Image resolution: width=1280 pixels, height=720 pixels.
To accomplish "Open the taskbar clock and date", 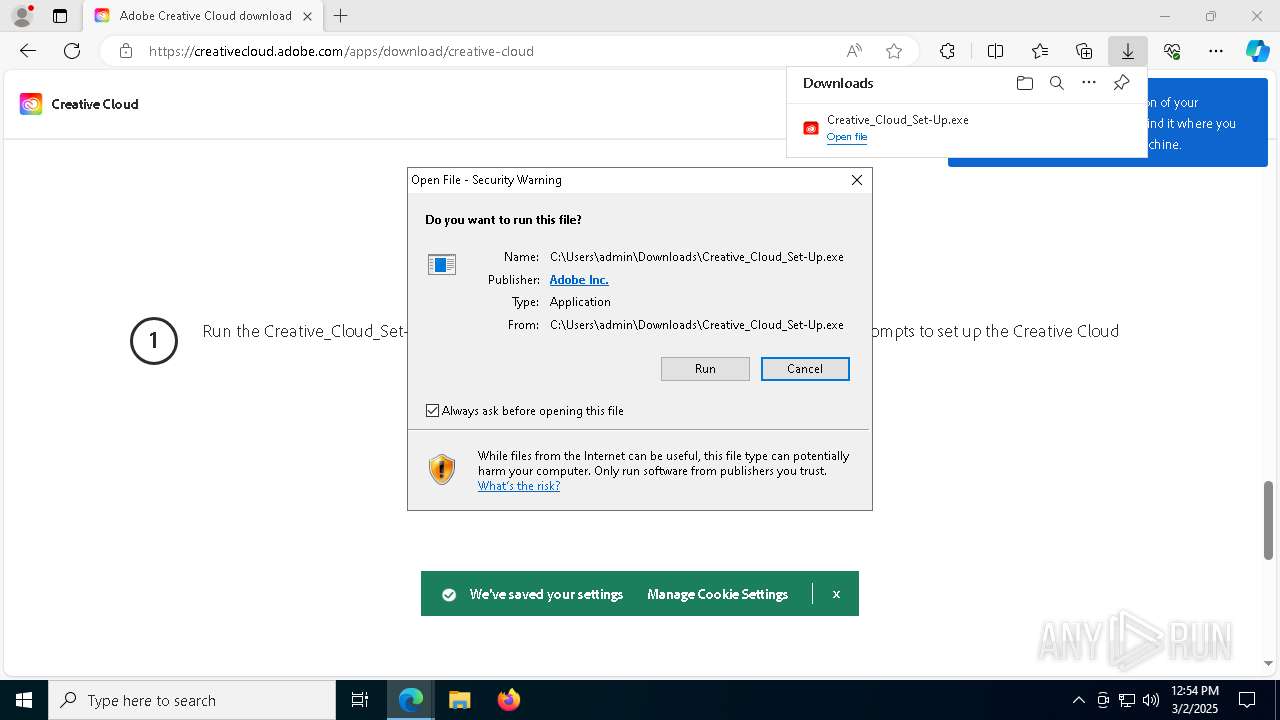I will pos(1194,700).
